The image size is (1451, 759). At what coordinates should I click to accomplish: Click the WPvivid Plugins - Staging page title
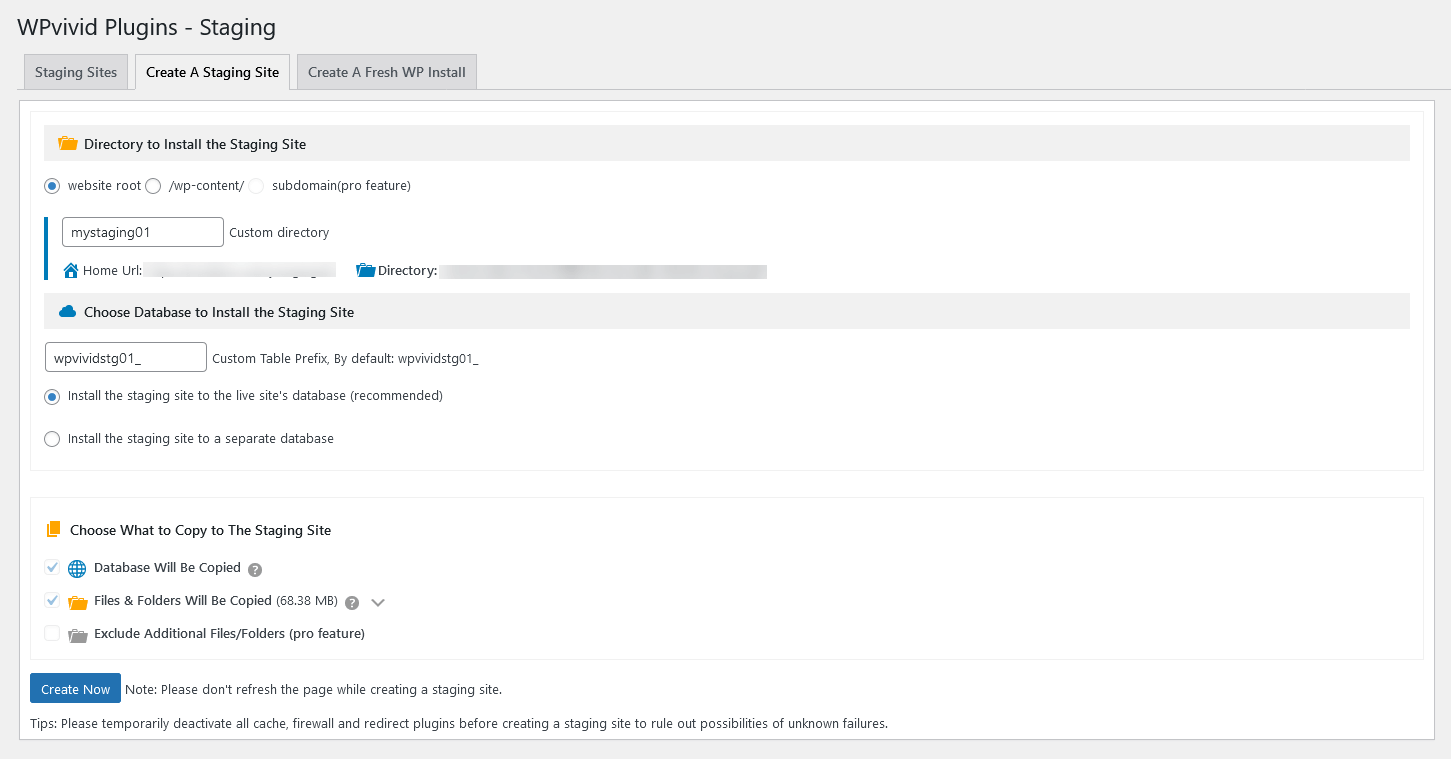[147, 27]
